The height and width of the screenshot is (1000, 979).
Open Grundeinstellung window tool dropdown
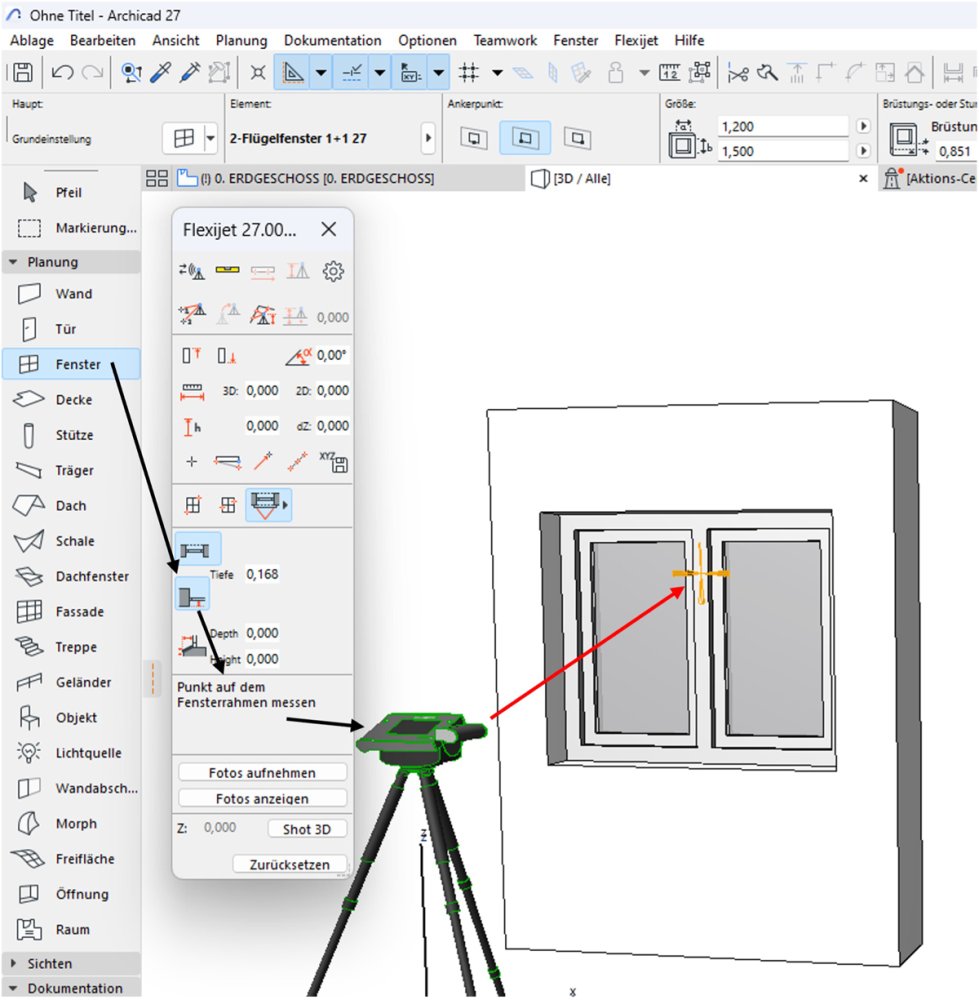coord(210,138)
